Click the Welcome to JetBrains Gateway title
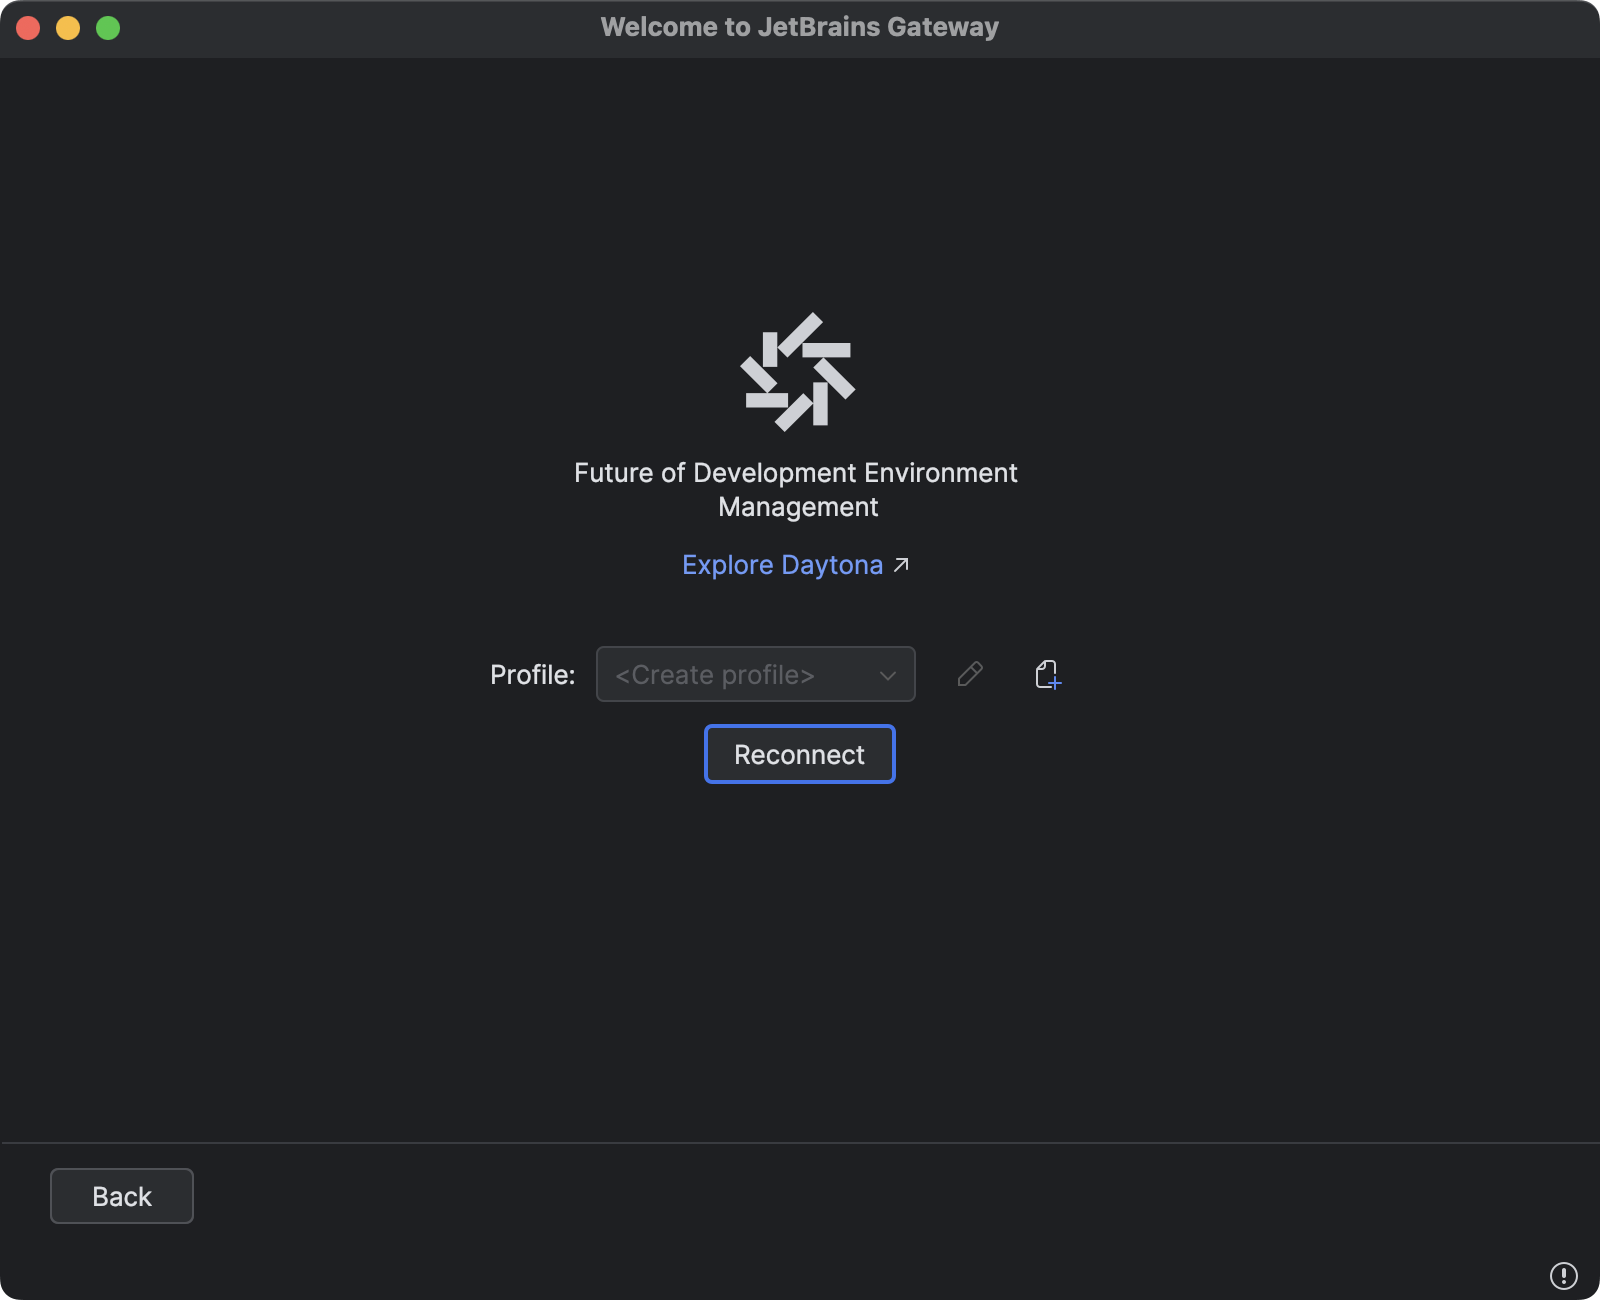Image resolution: width=1600 pixels, height=1300 pixels. click(800, 27)
